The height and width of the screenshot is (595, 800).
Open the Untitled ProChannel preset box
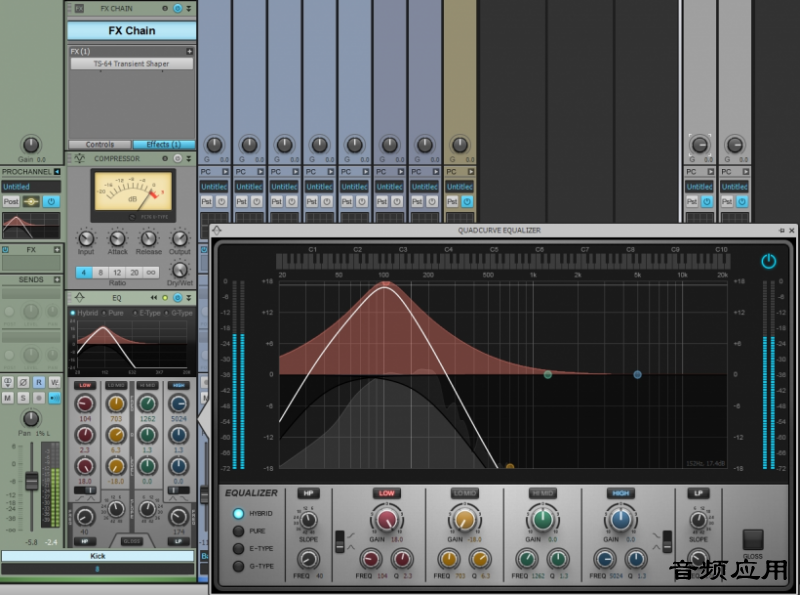[31, 187]
